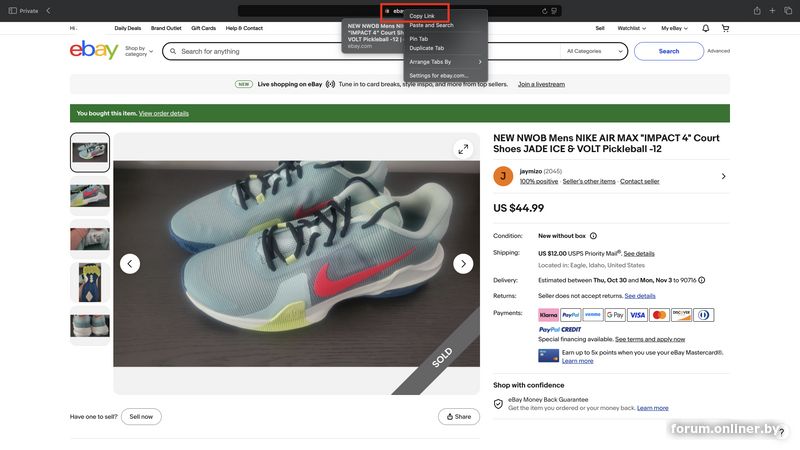Click the Sell link in header

tap(600, 29)
